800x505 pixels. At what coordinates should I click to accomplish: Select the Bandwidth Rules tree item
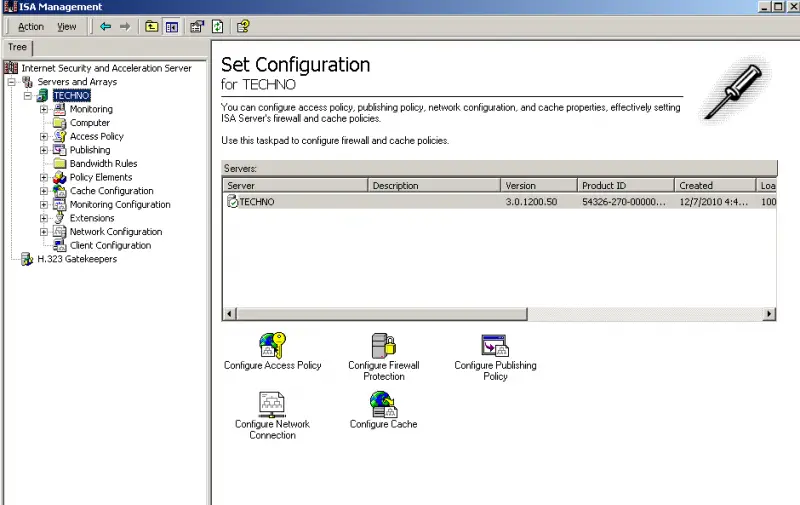pyautogui.click(x=104, y=164)
